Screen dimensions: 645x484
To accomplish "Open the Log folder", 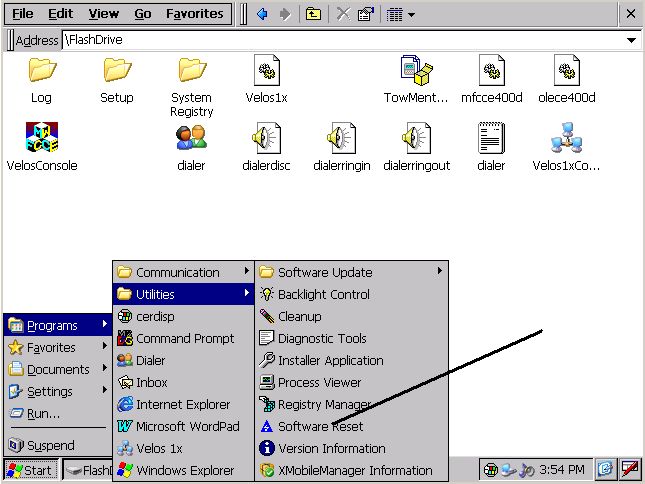I will pyautogui.click(x=42, y=80).
